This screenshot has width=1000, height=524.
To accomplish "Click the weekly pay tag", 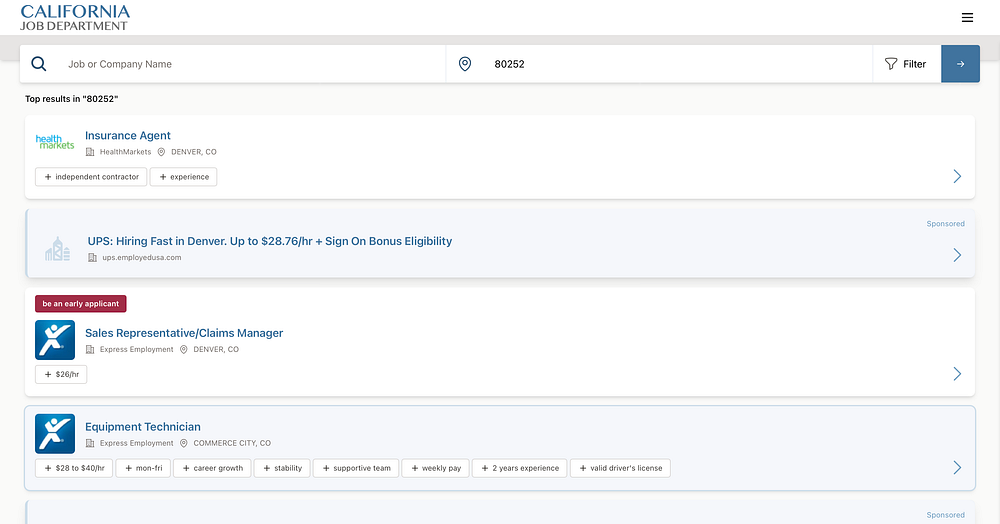I will tap(436, 468).
